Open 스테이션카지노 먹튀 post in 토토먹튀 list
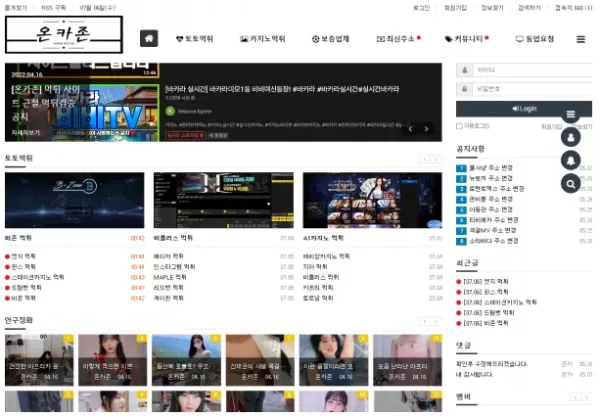Image resolution: width=600 pixels, height=416 pixels. coord(38,277)
